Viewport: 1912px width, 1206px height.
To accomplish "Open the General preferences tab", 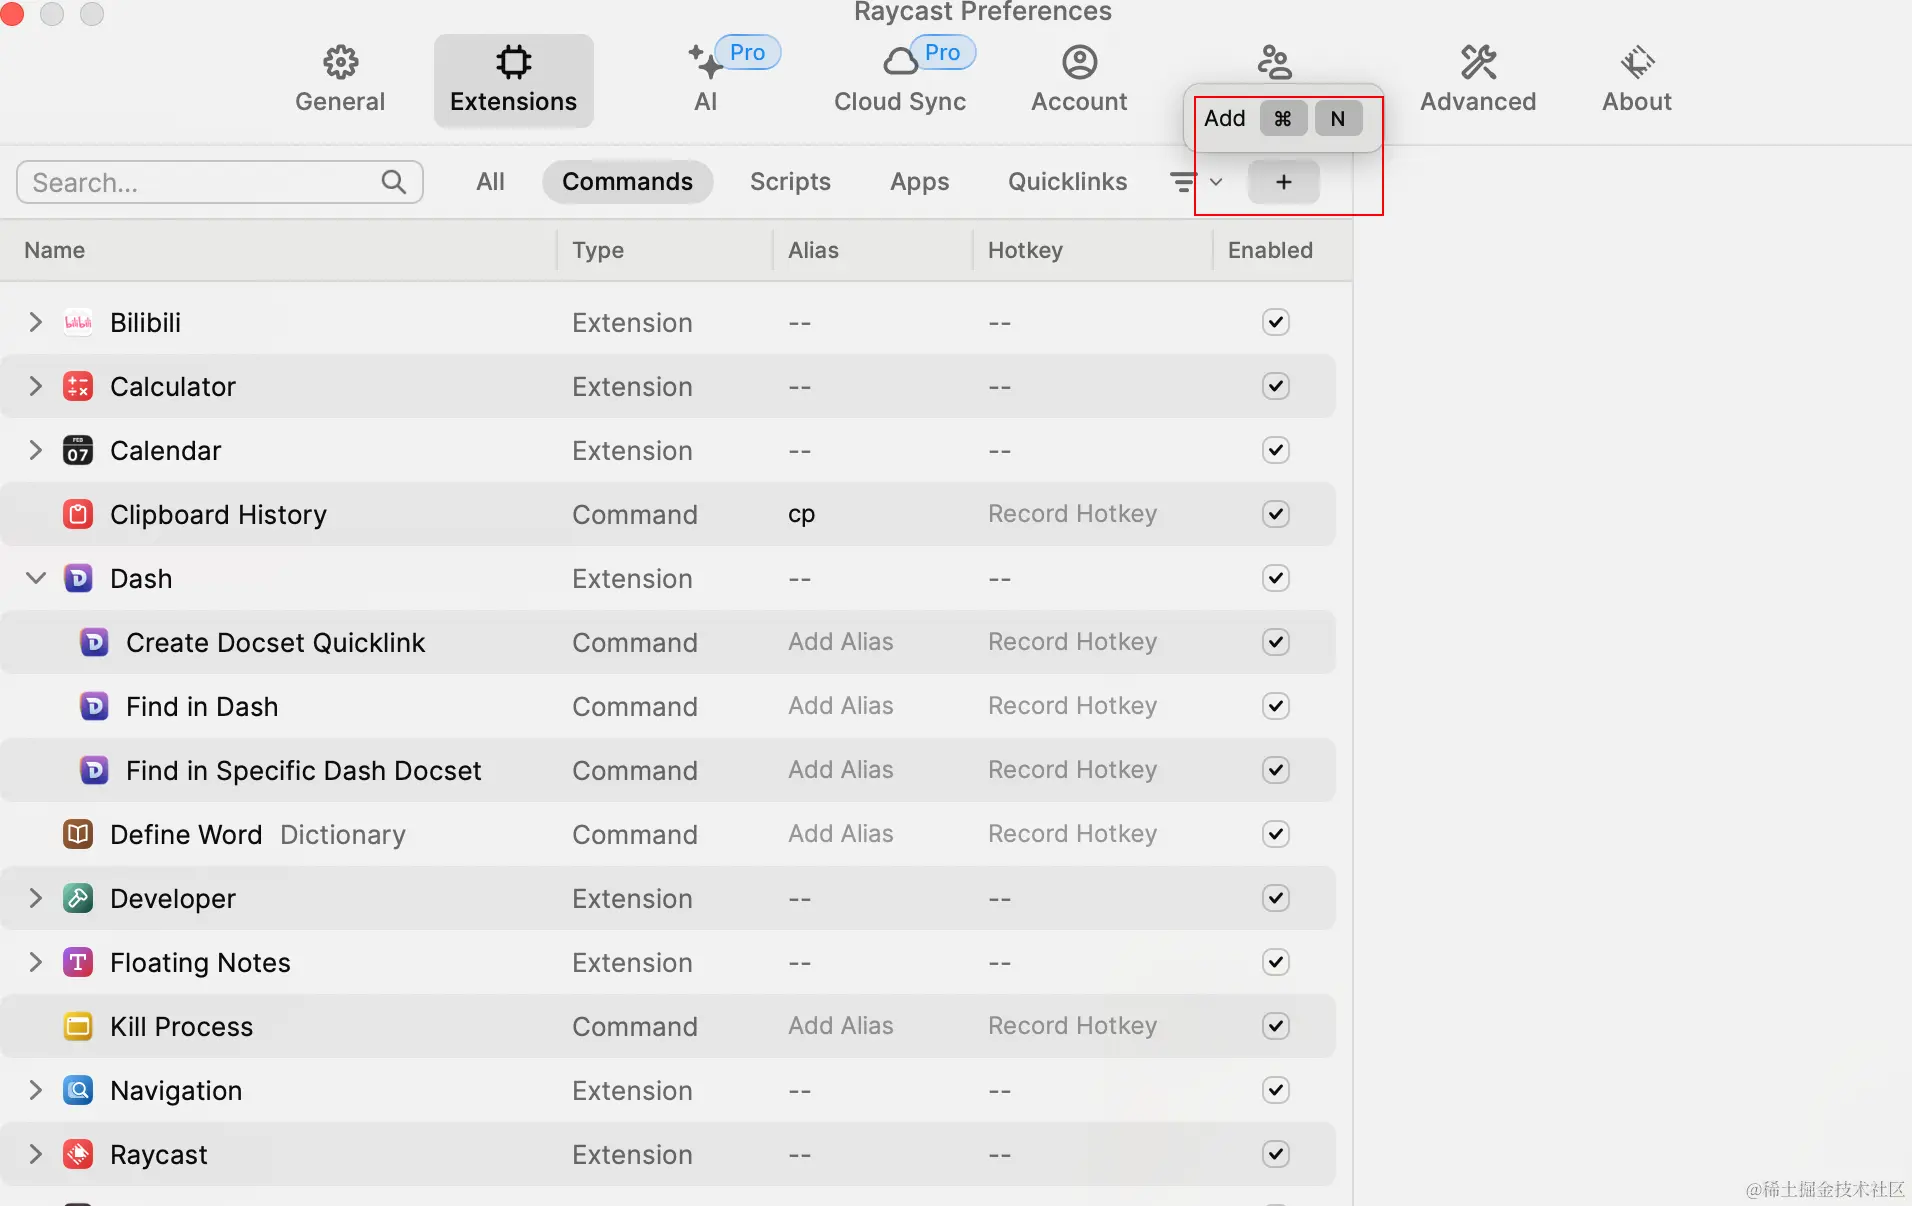I will pos(340,80).
